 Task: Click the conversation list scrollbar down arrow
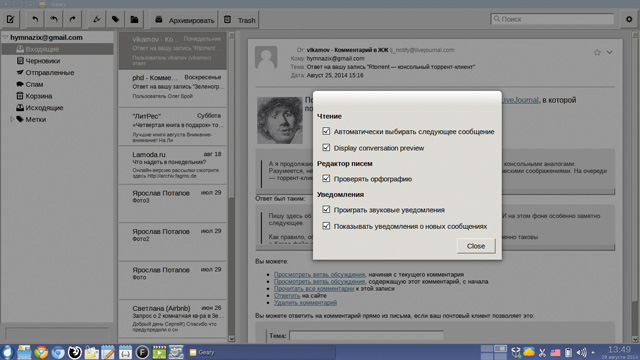[x=232, y=339]
